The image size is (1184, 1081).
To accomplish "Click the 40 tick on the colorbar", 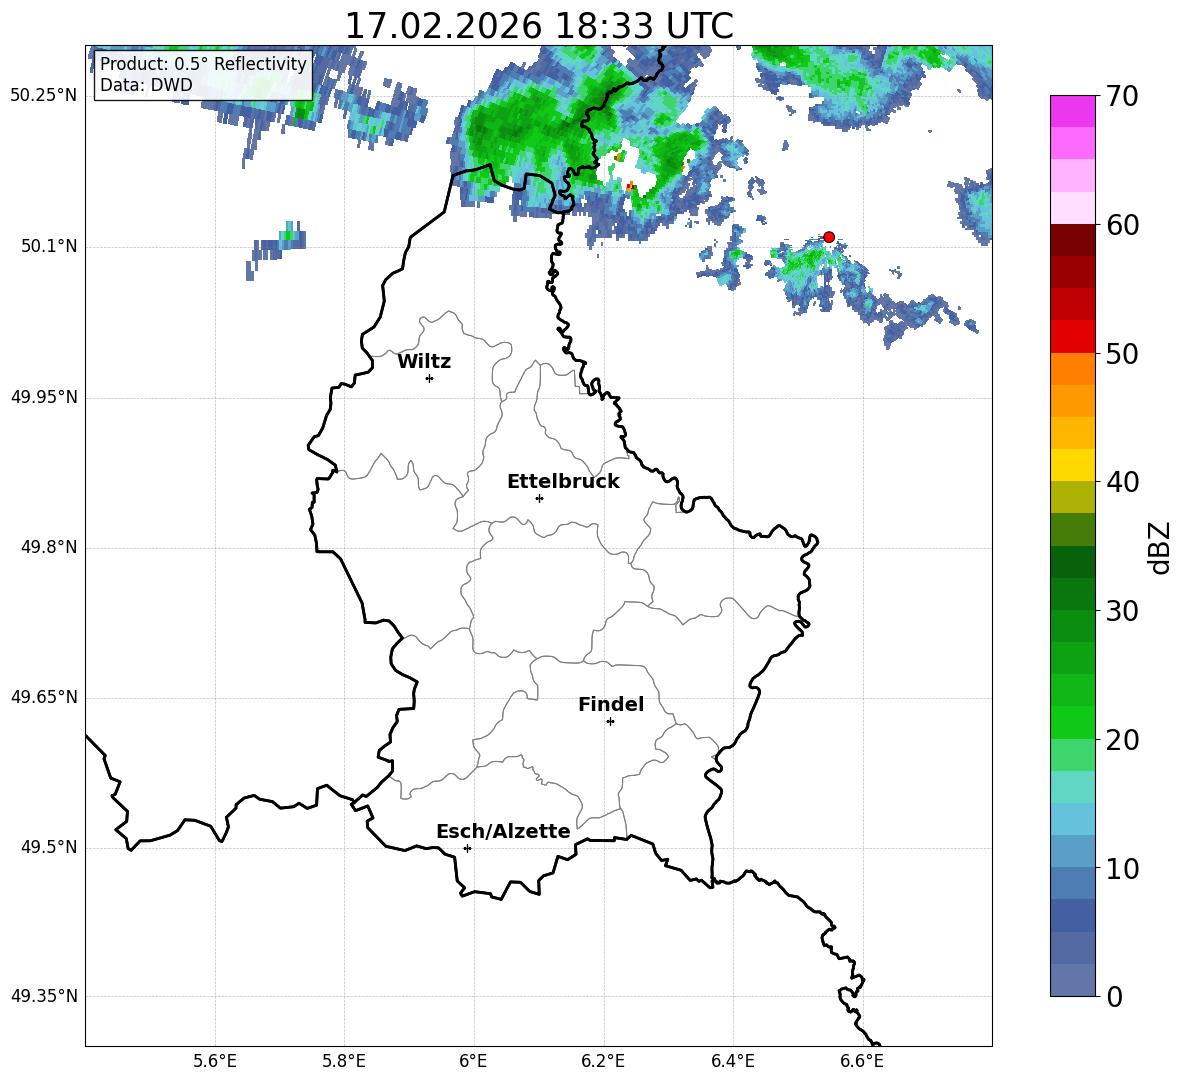I will tap(1122, 482).
